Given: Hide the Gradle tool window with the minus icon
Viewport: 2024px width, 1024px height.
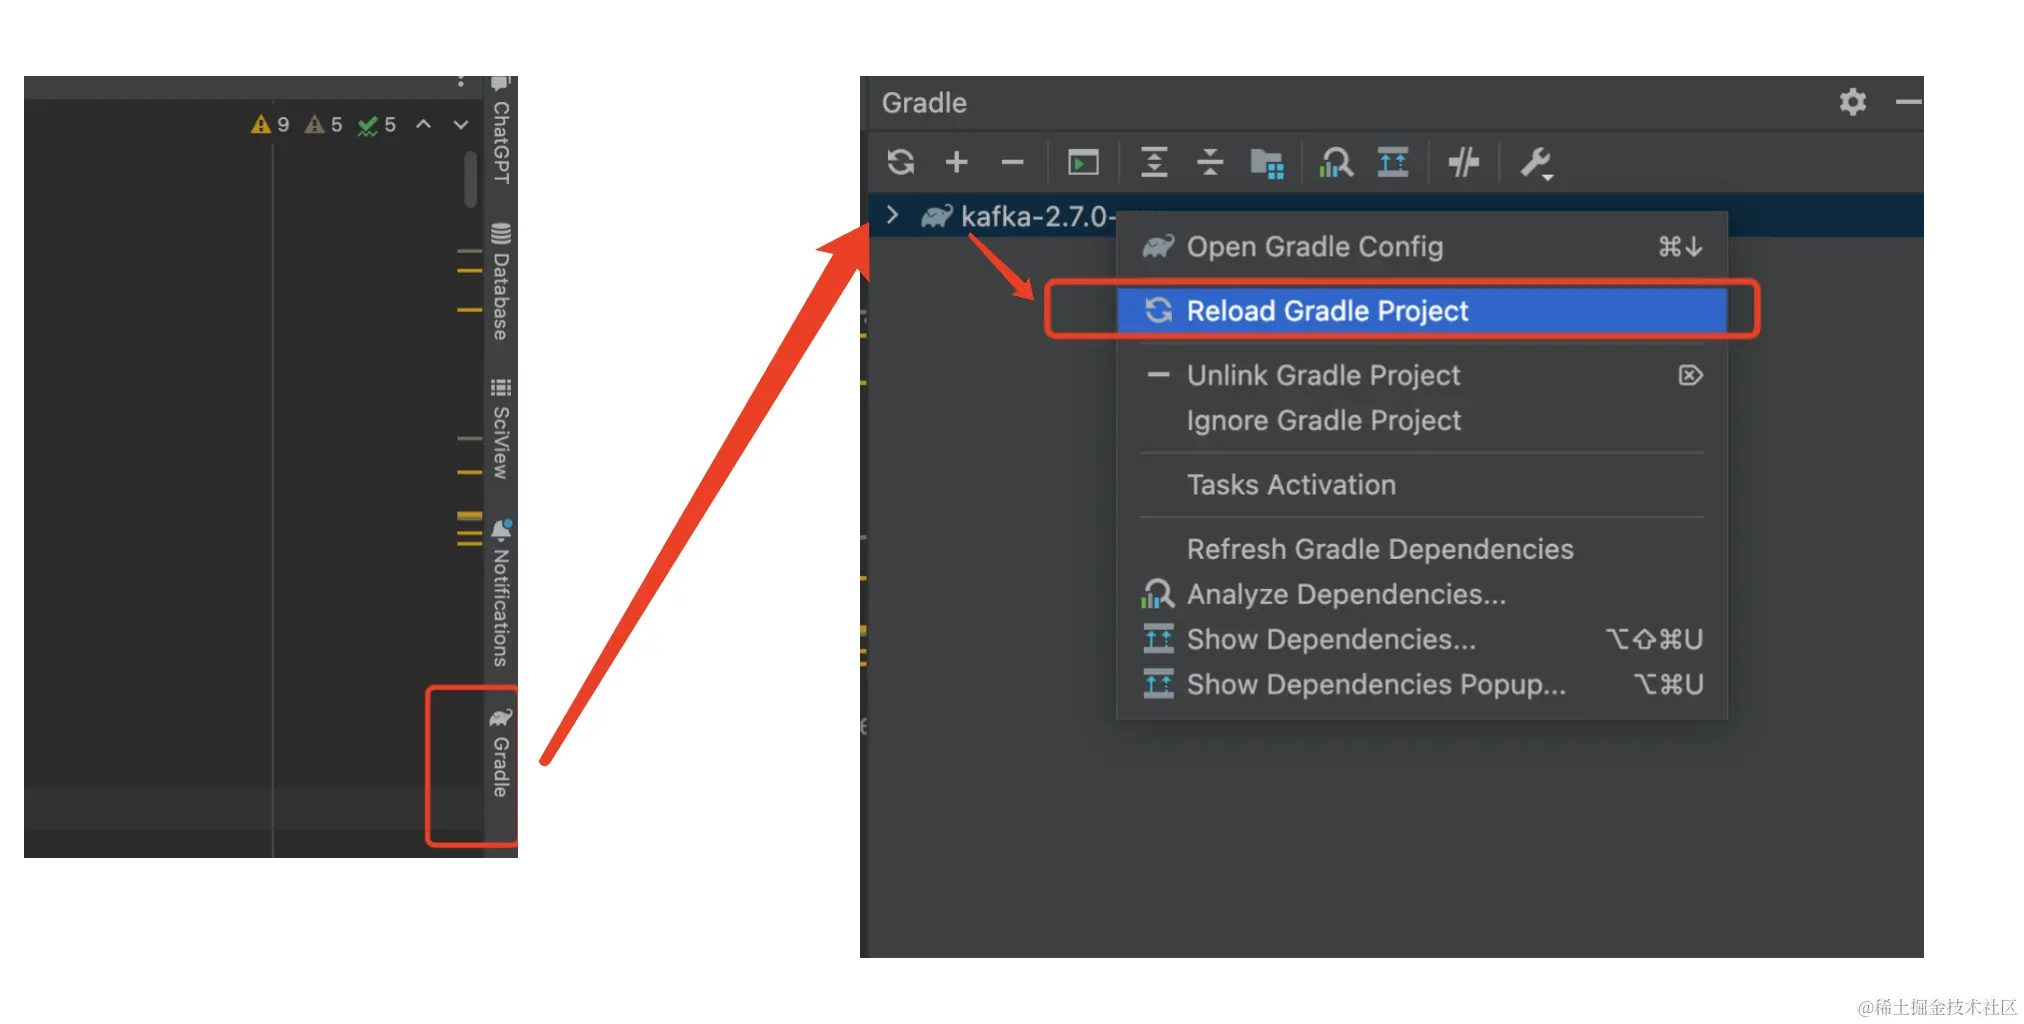Looking at the screenshot, I should (x=1908, y=102).
